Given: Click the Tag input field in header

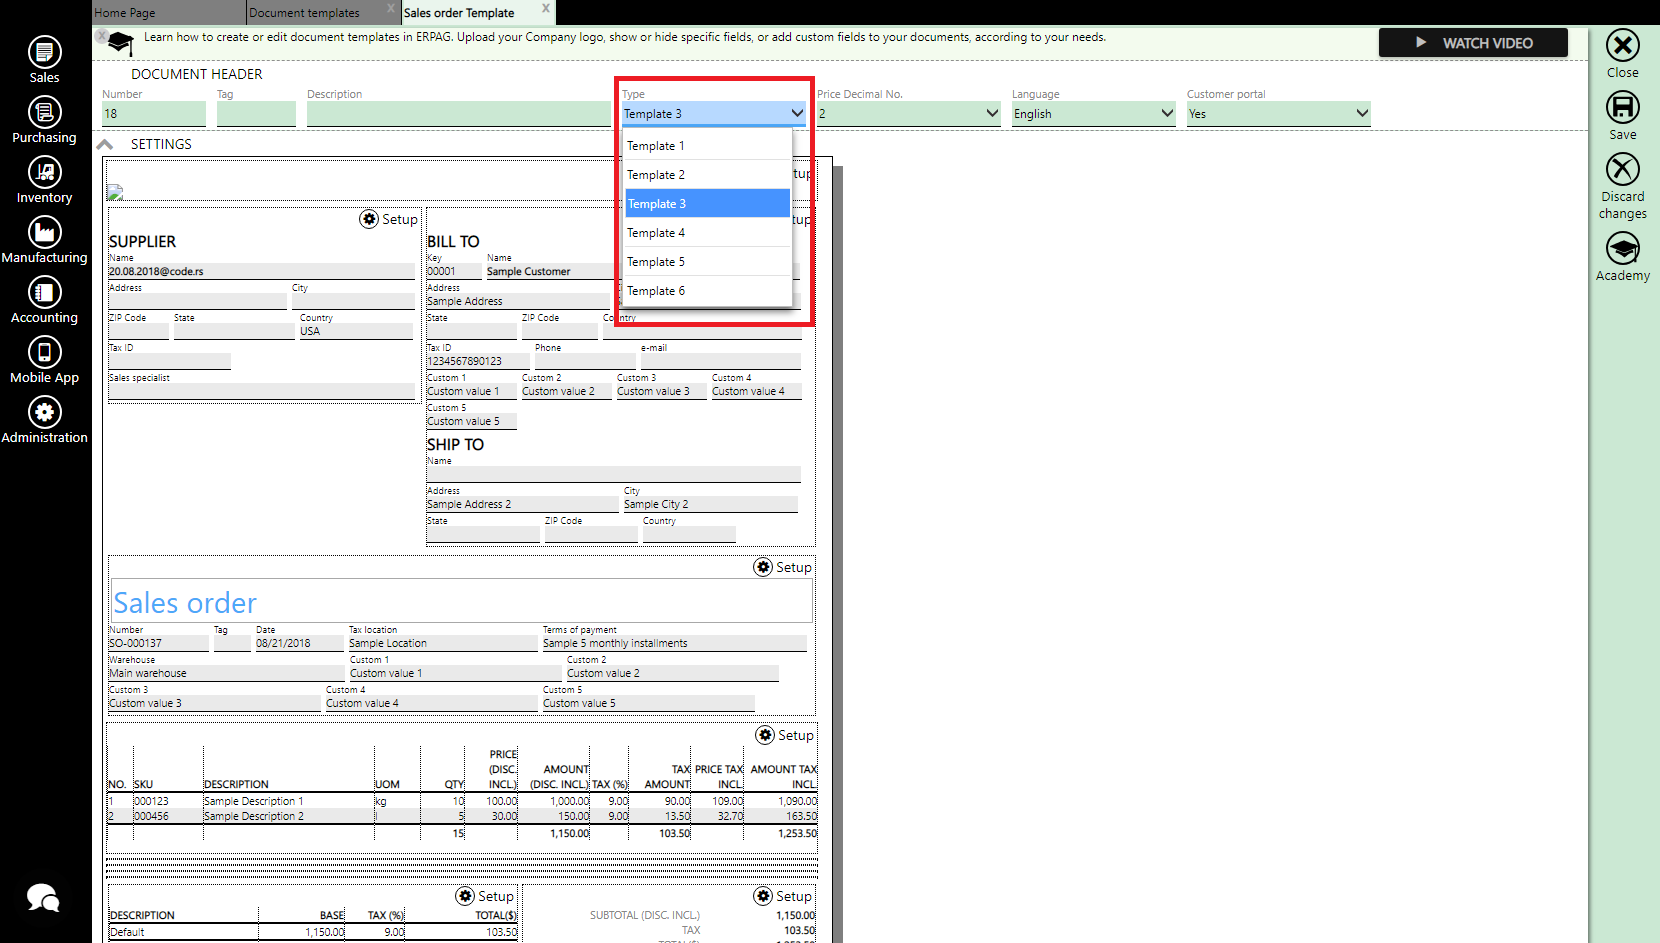Looking at the screenshot, I should click(256, 114).
